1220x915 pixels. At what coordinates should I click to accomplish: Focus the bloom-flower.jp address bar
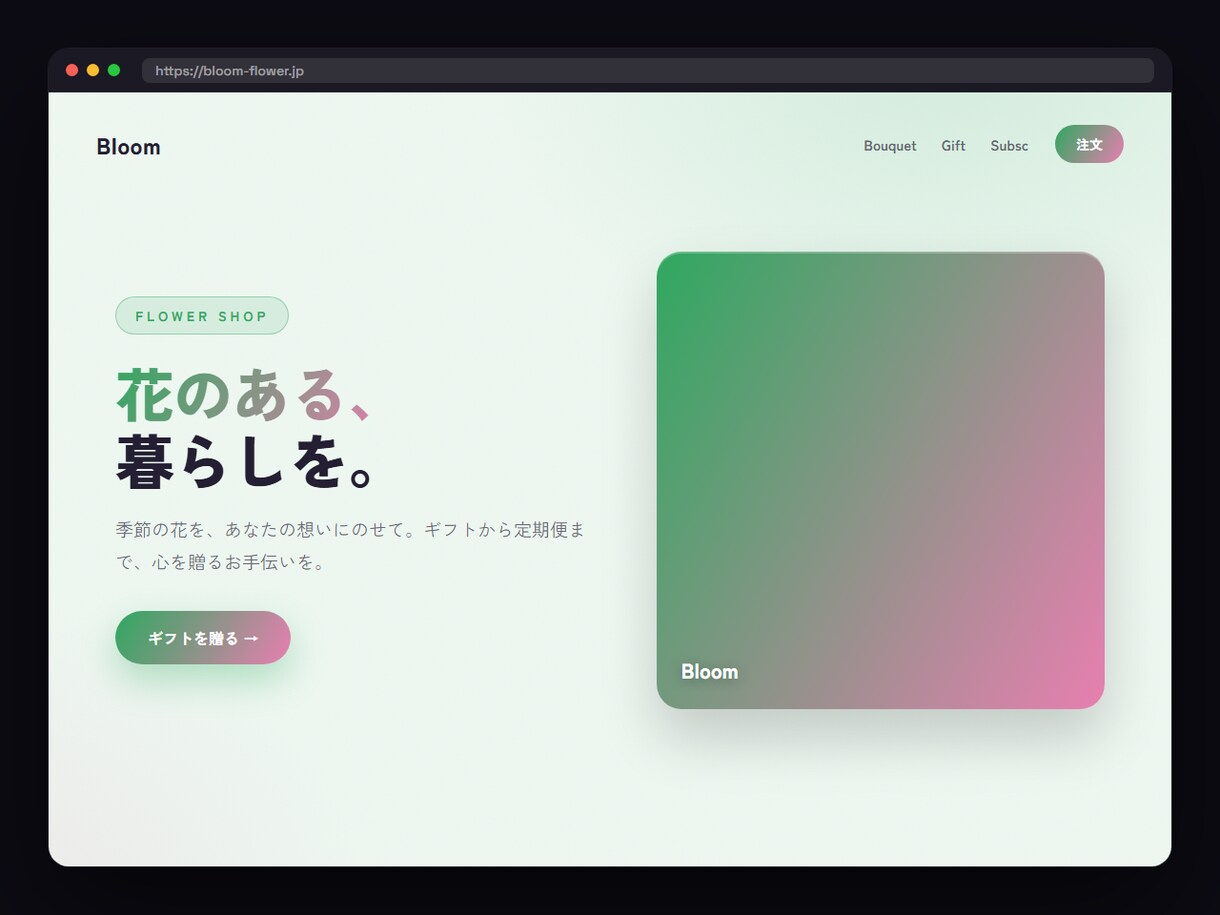pyautogui.click(x=648, y=71)
